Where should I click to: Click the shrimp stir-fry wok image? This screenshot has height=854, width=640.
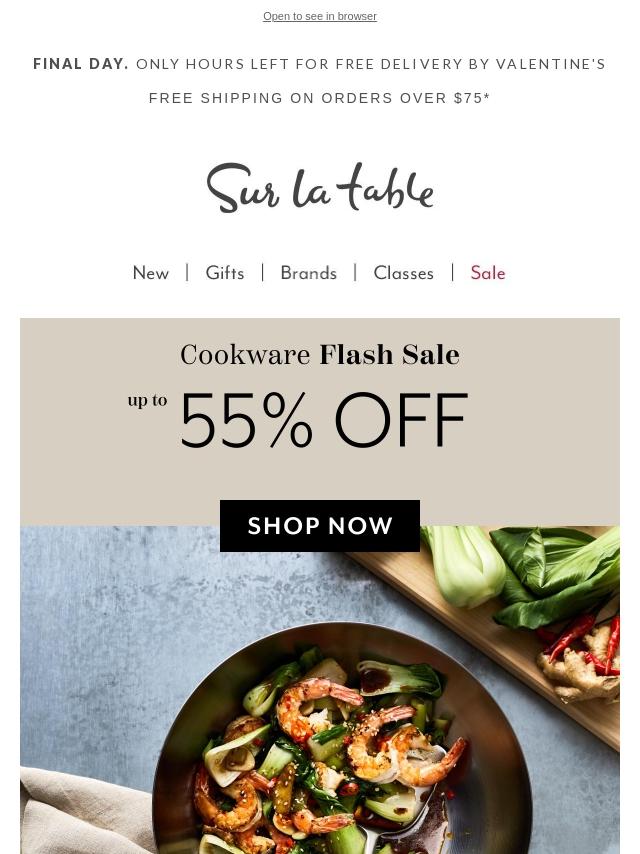(334, 741)
